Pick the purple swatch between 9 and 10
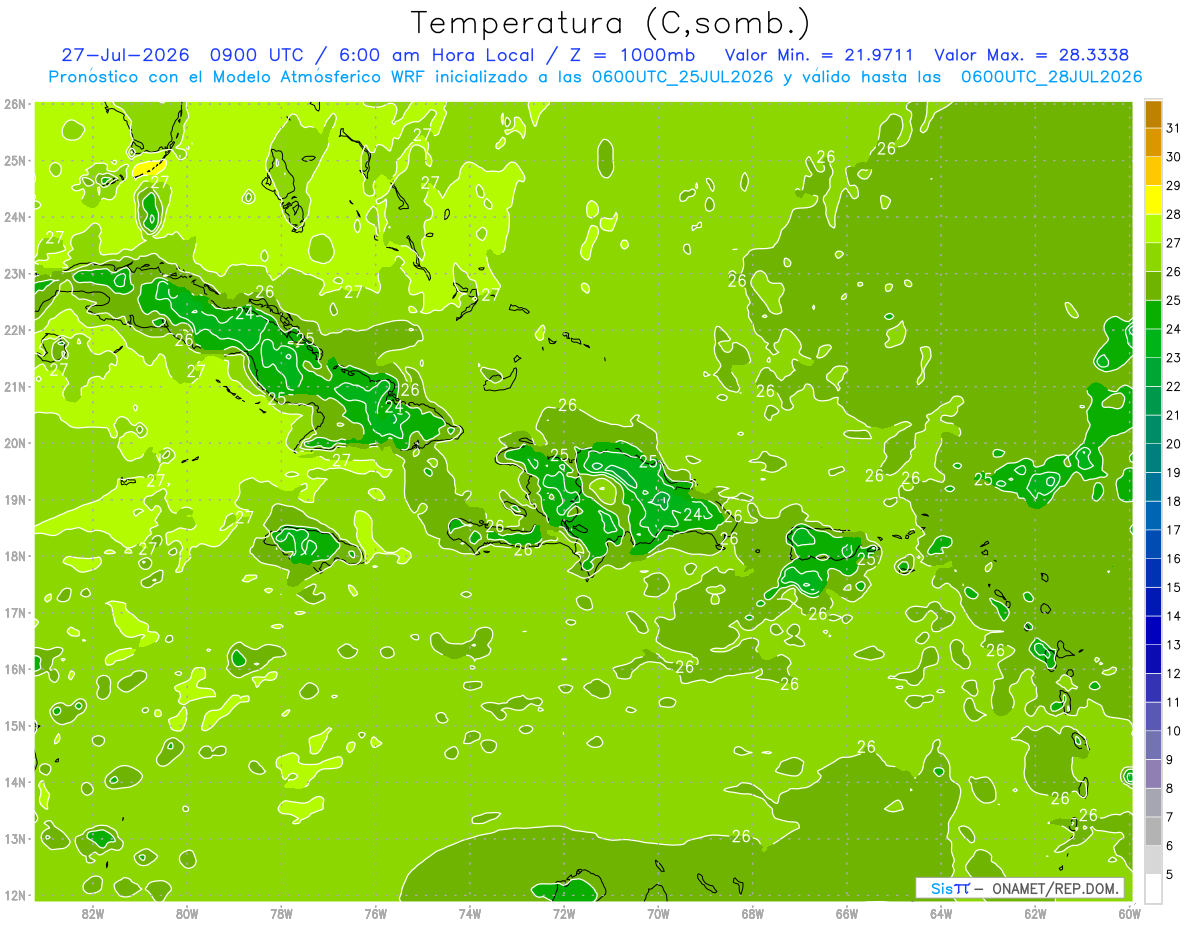This screenshot has width=1200, height=927. click(x=1153, y=745)
